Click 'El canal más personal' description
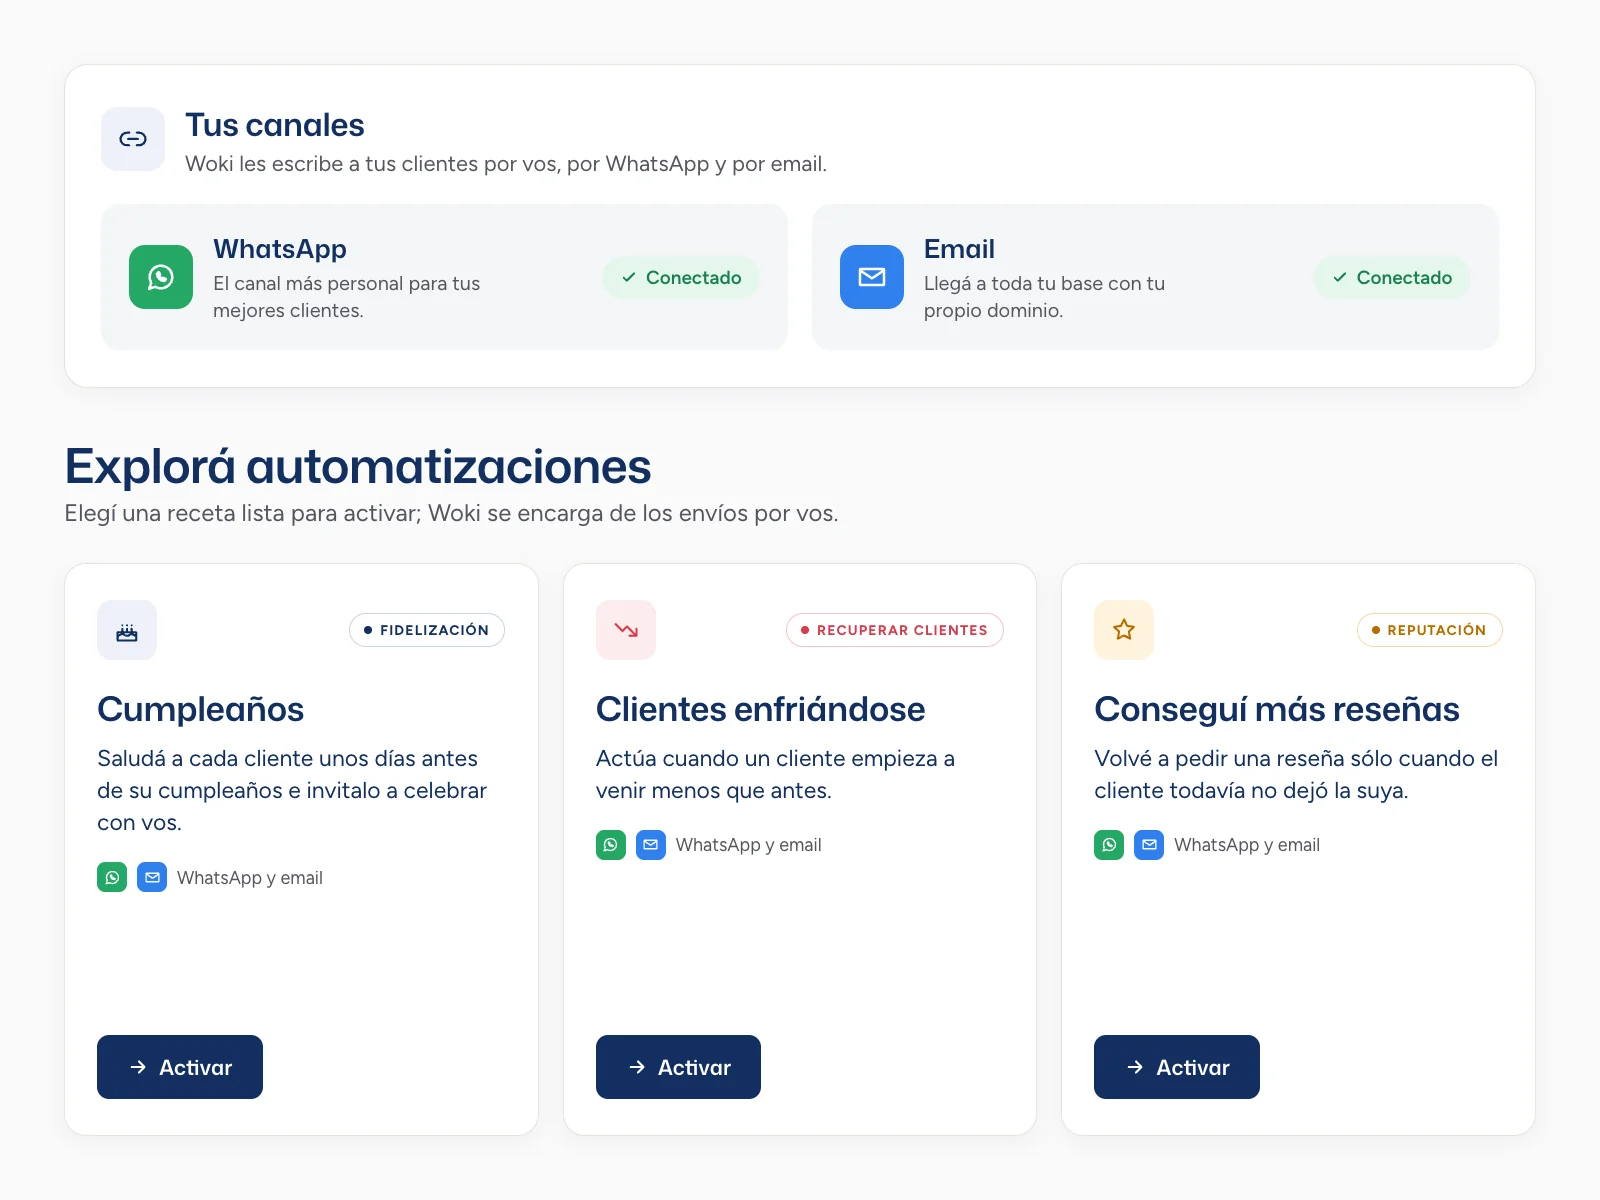 [347, 297]
